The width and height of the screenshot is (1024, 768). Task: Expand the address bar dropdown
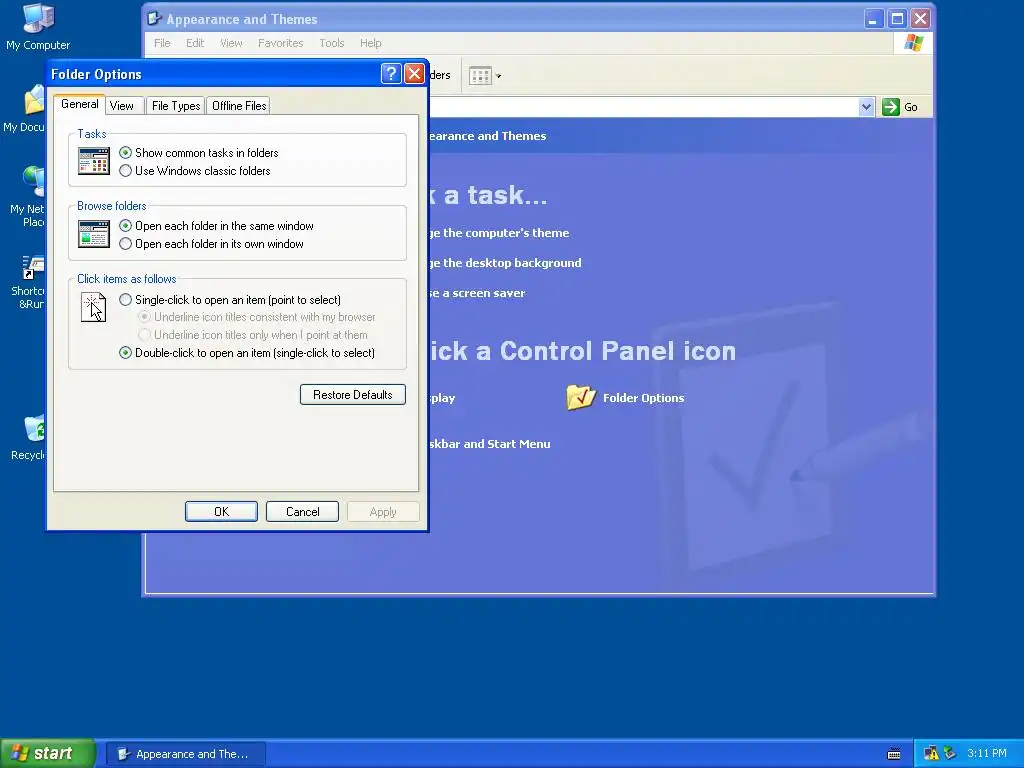tap(866, 107)
